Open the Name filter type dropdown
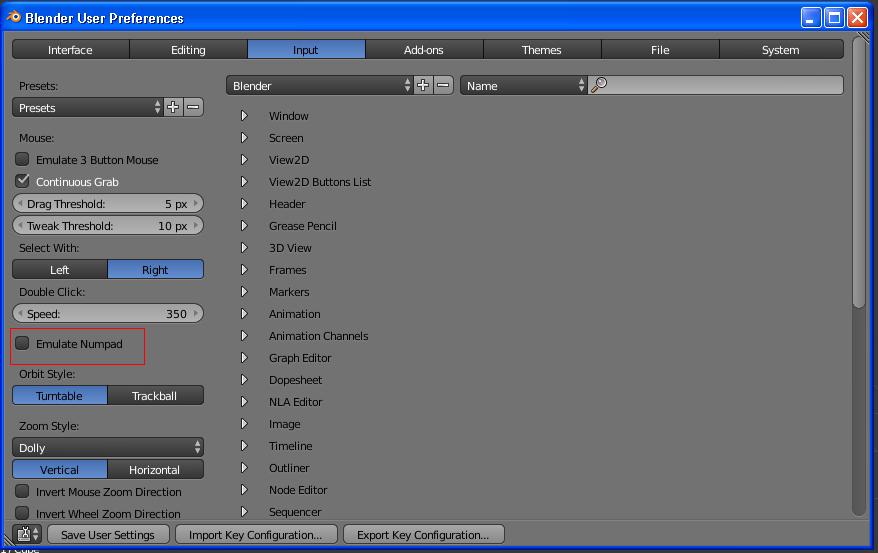Screen dimensions: 878x553 pos(524,86)
